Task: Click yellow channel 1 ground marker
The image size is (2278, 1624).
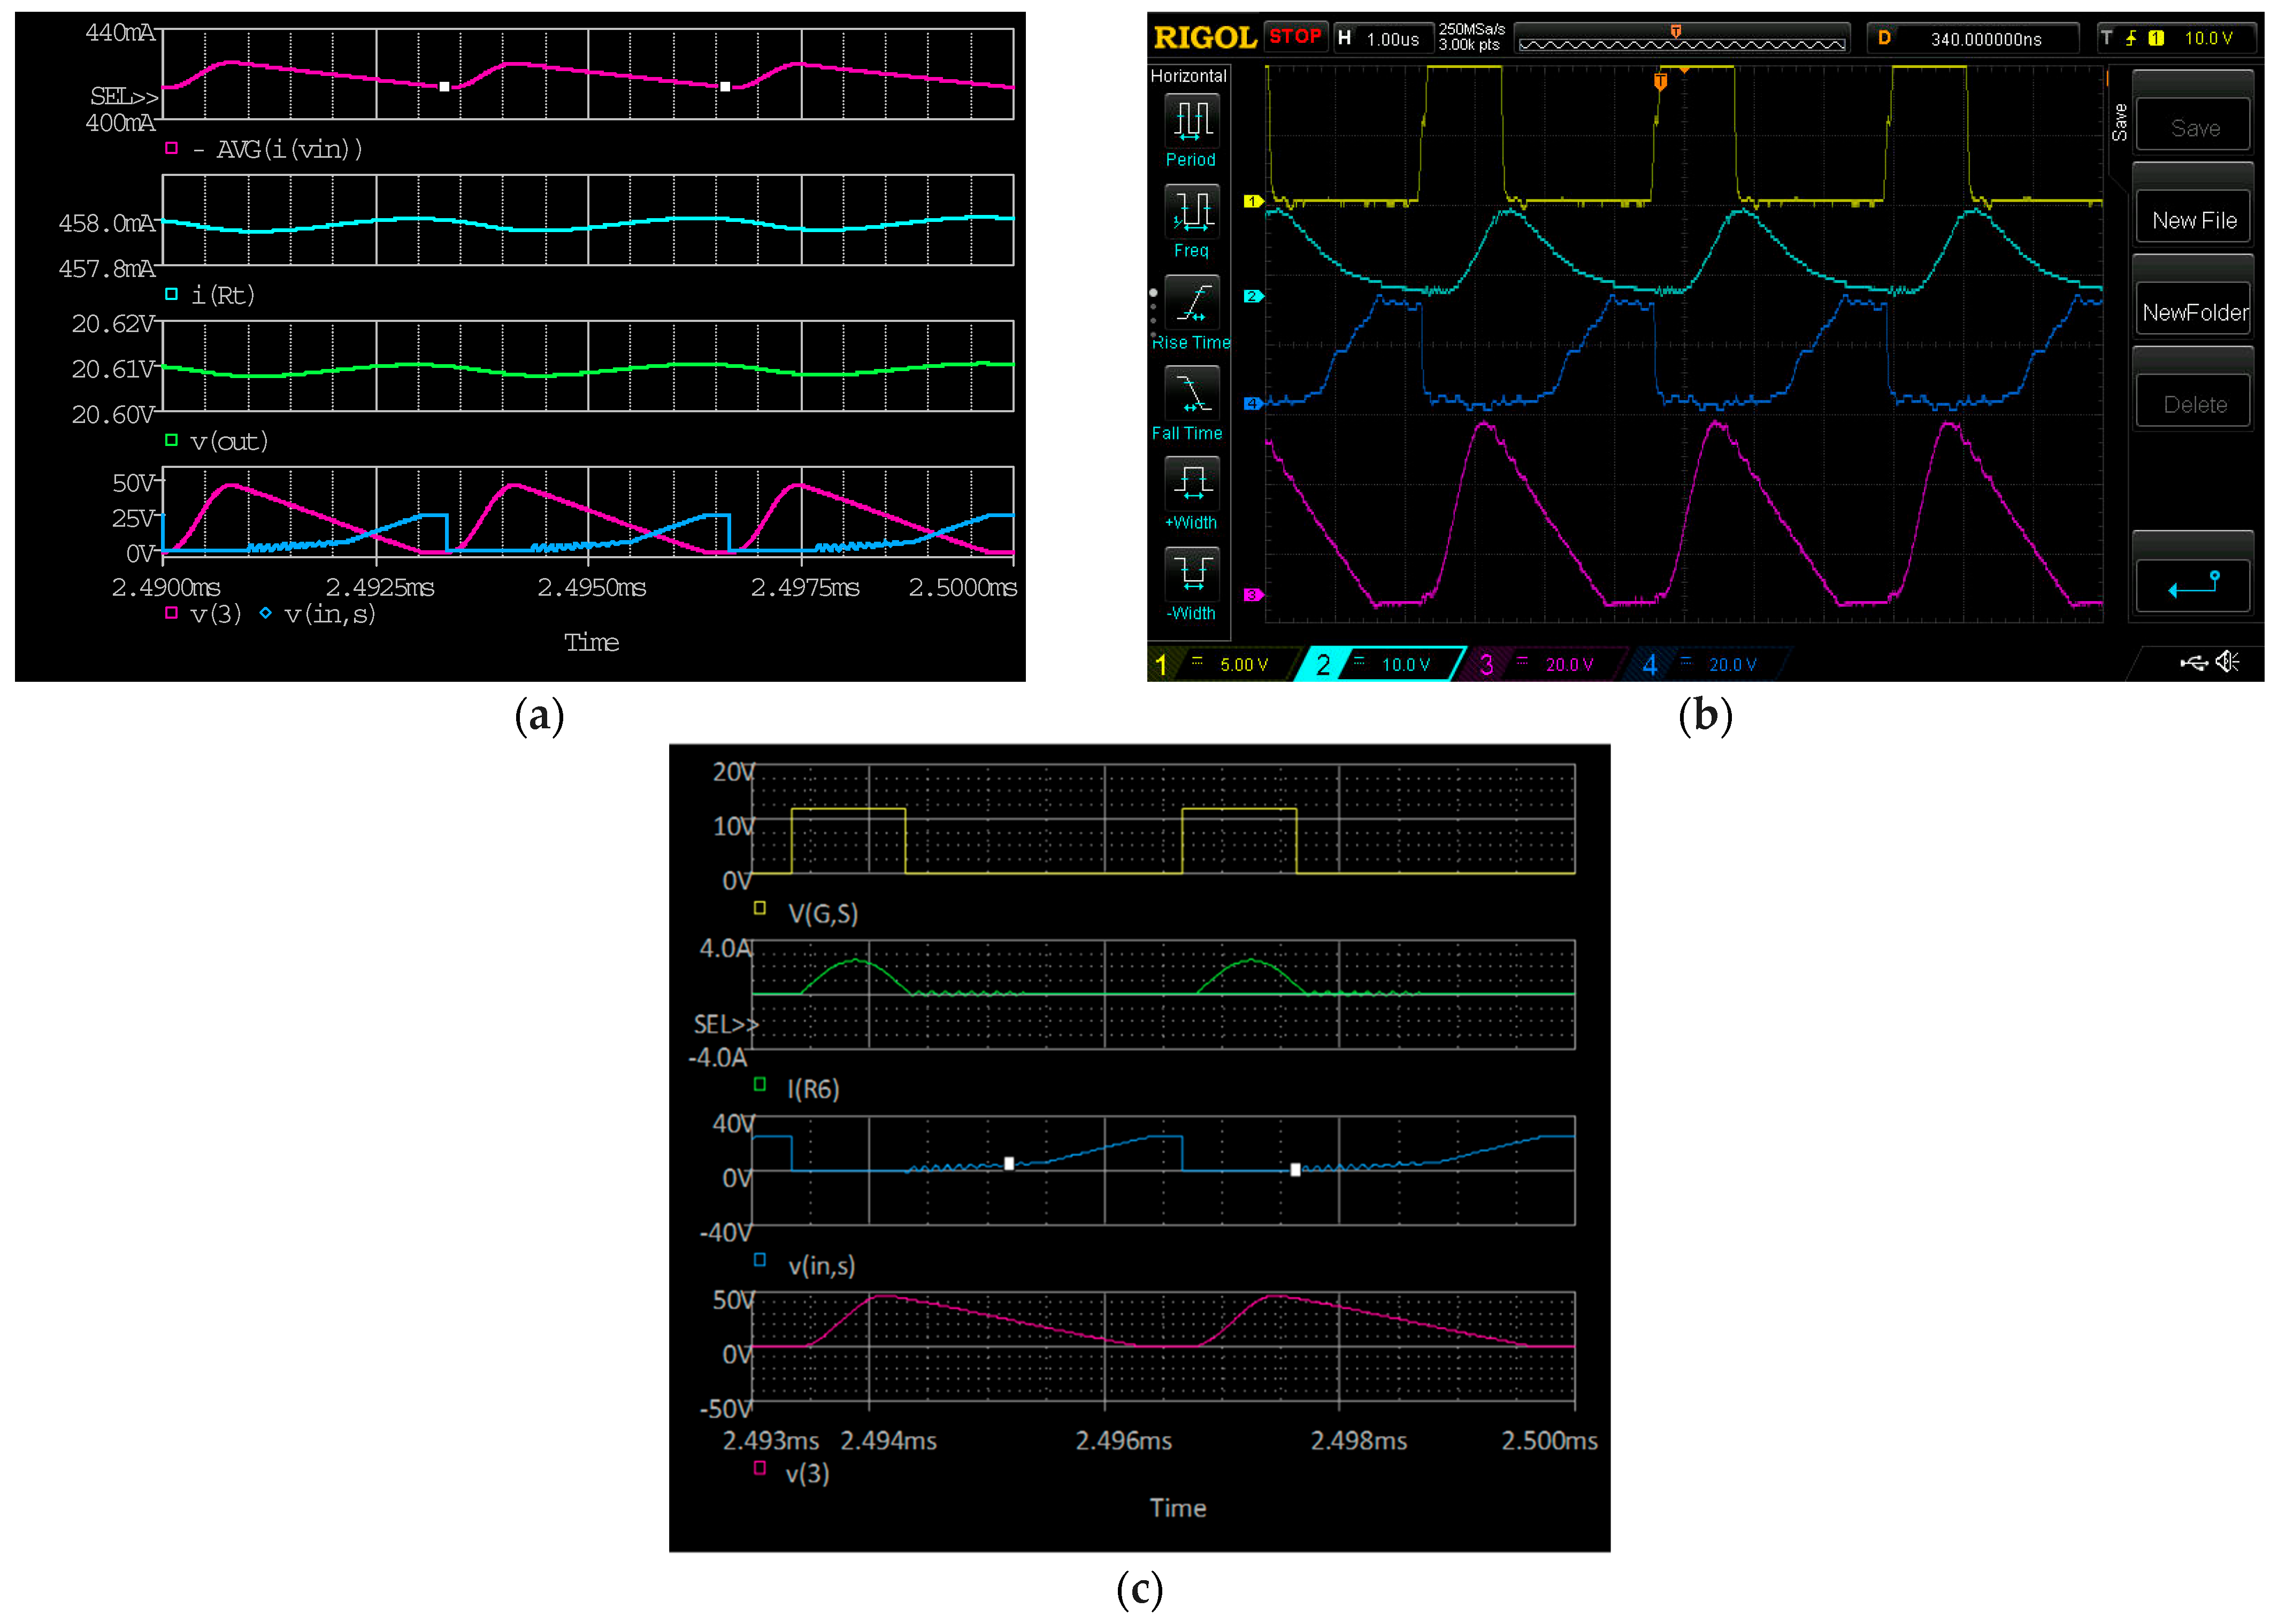Action: [1253, 201]
